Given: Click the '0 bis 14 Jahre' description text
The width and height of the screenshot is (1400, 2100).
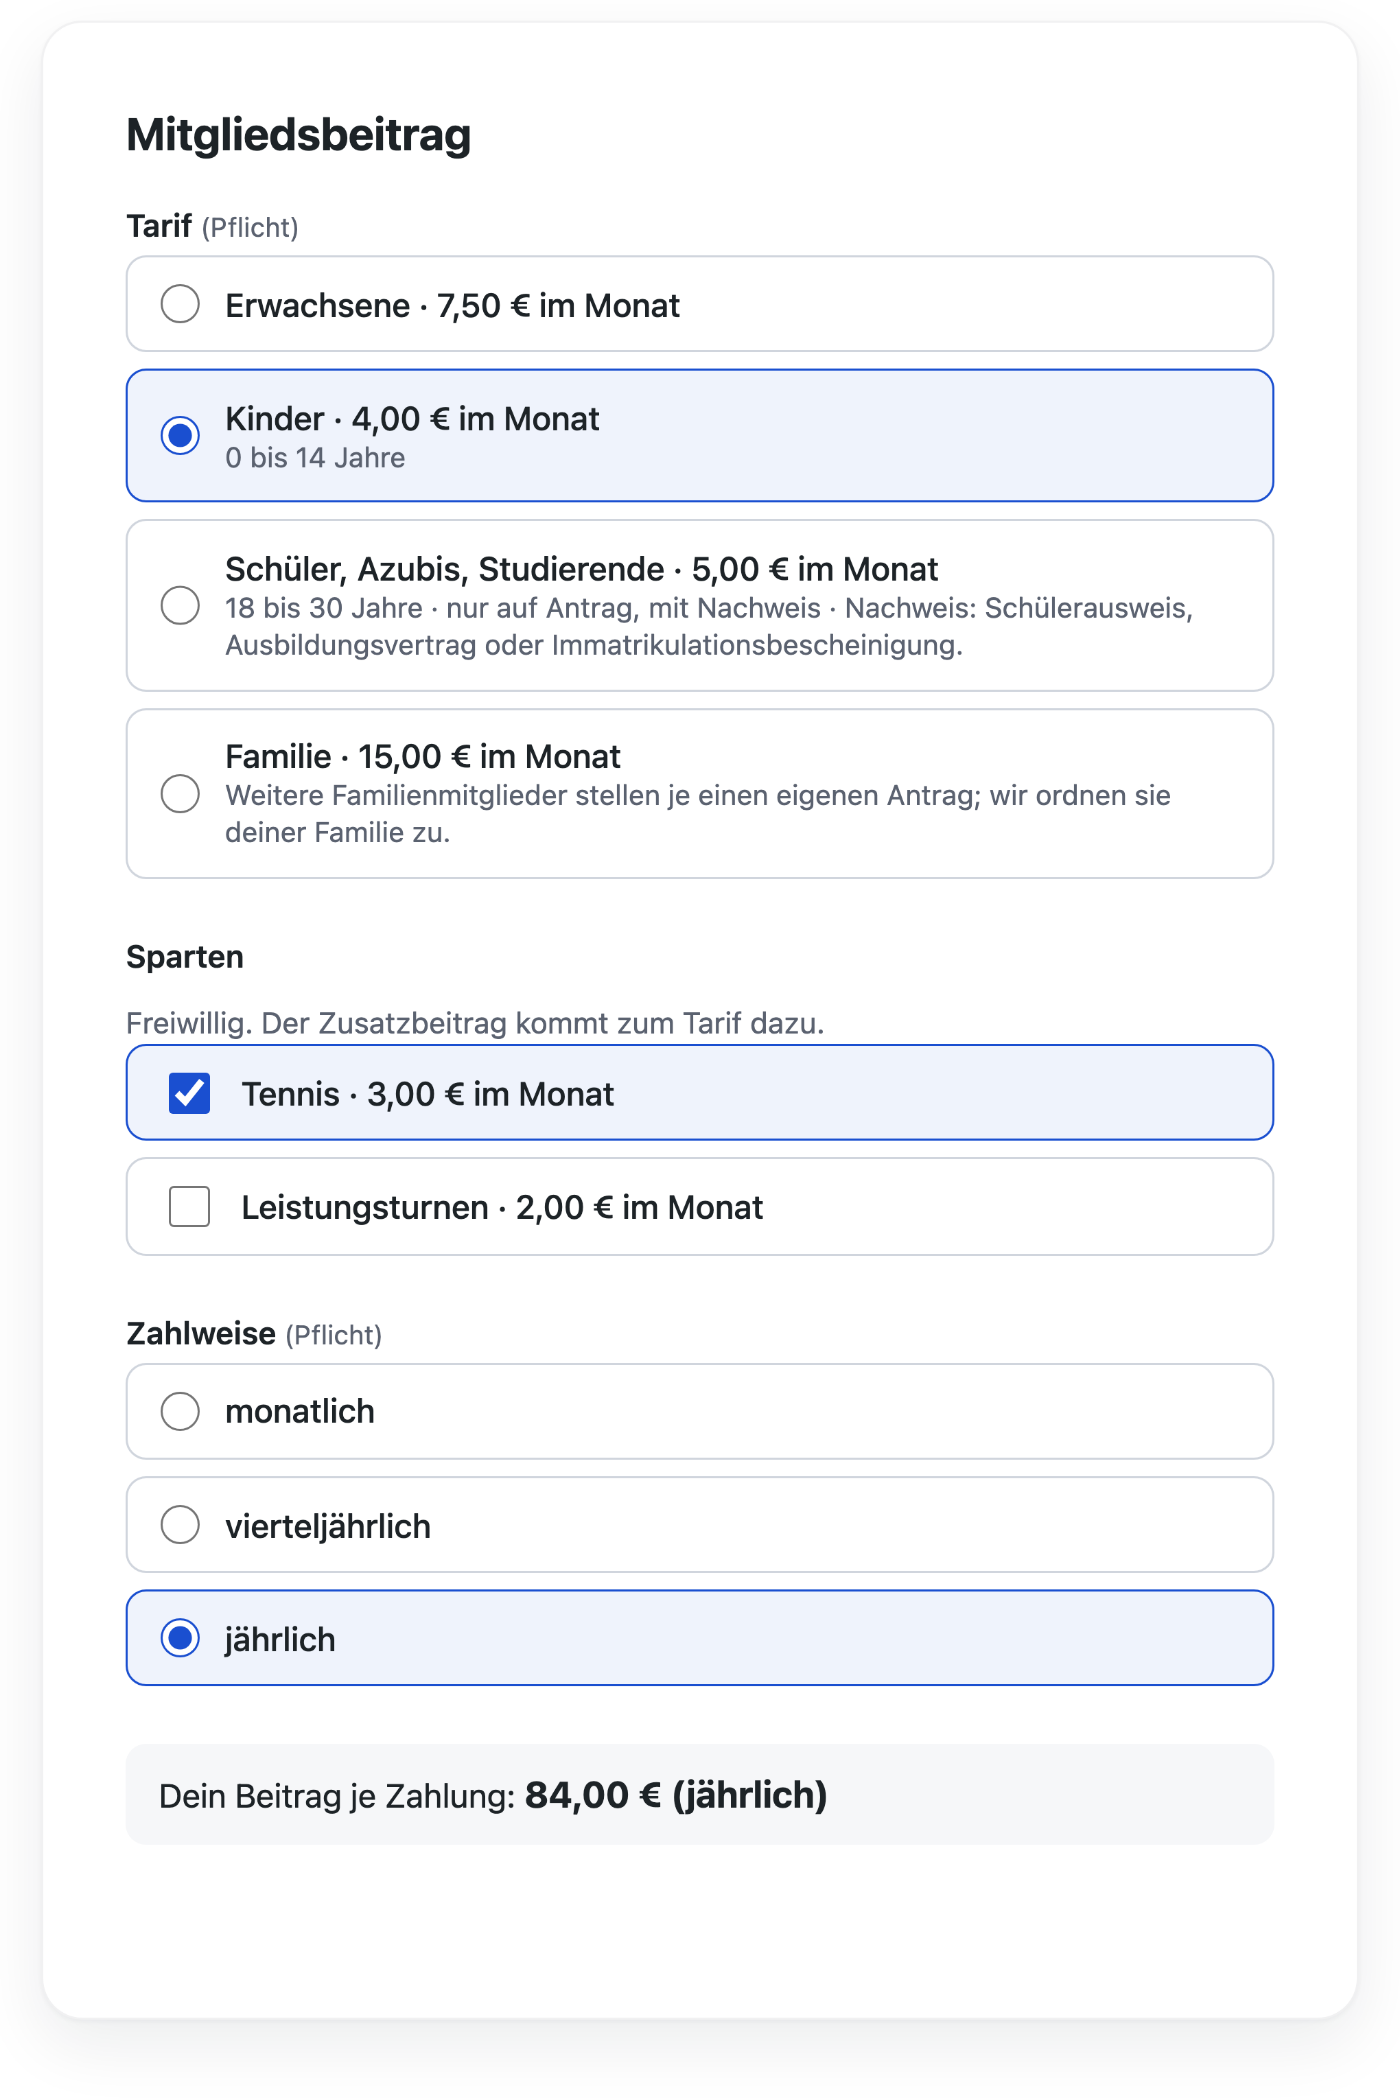Looking at the screenshot, I should 315,458.
